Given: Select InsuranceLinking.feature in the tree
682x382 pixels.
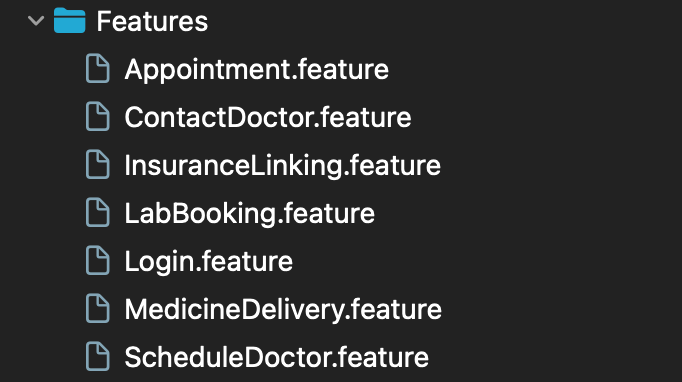Looking at the screenshot, I should click(x=282, y=166).
